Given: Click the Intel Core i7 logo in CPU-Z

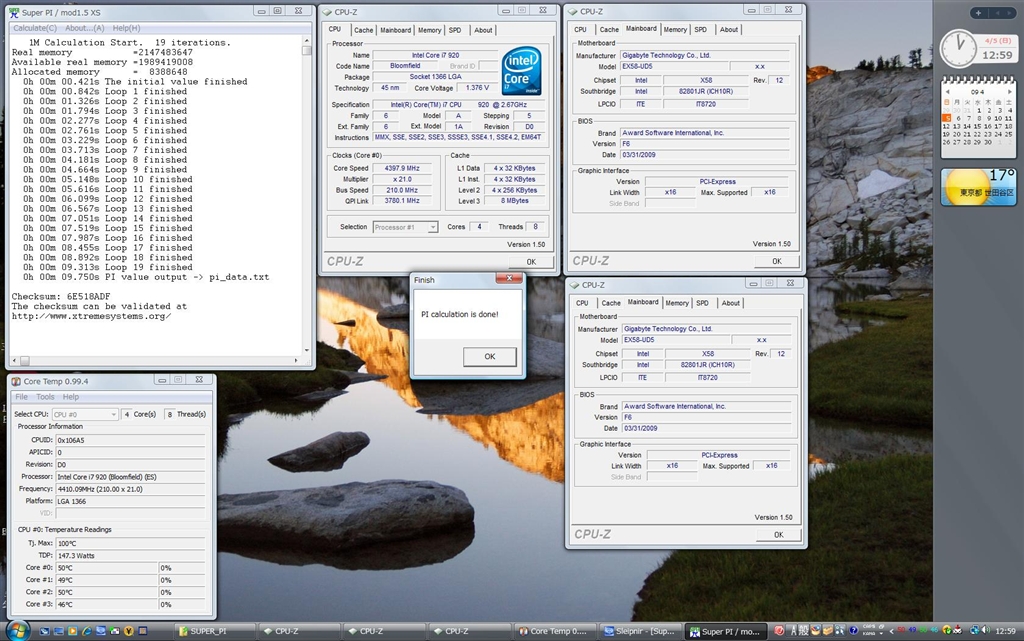Looking at the screenshot, I should click(521, 71).
